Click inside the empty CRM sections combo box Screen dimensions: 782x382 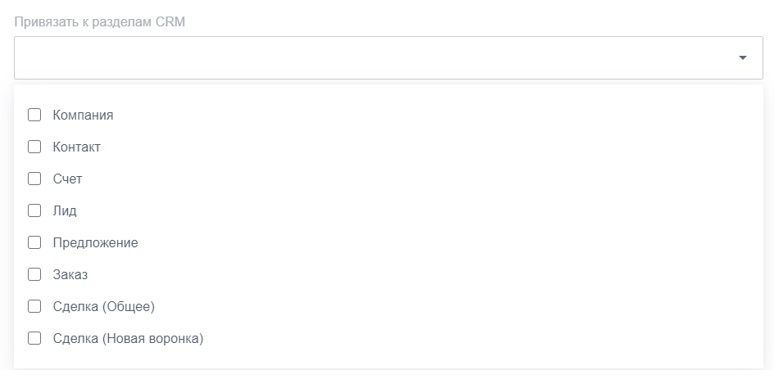tap(389, 58)
